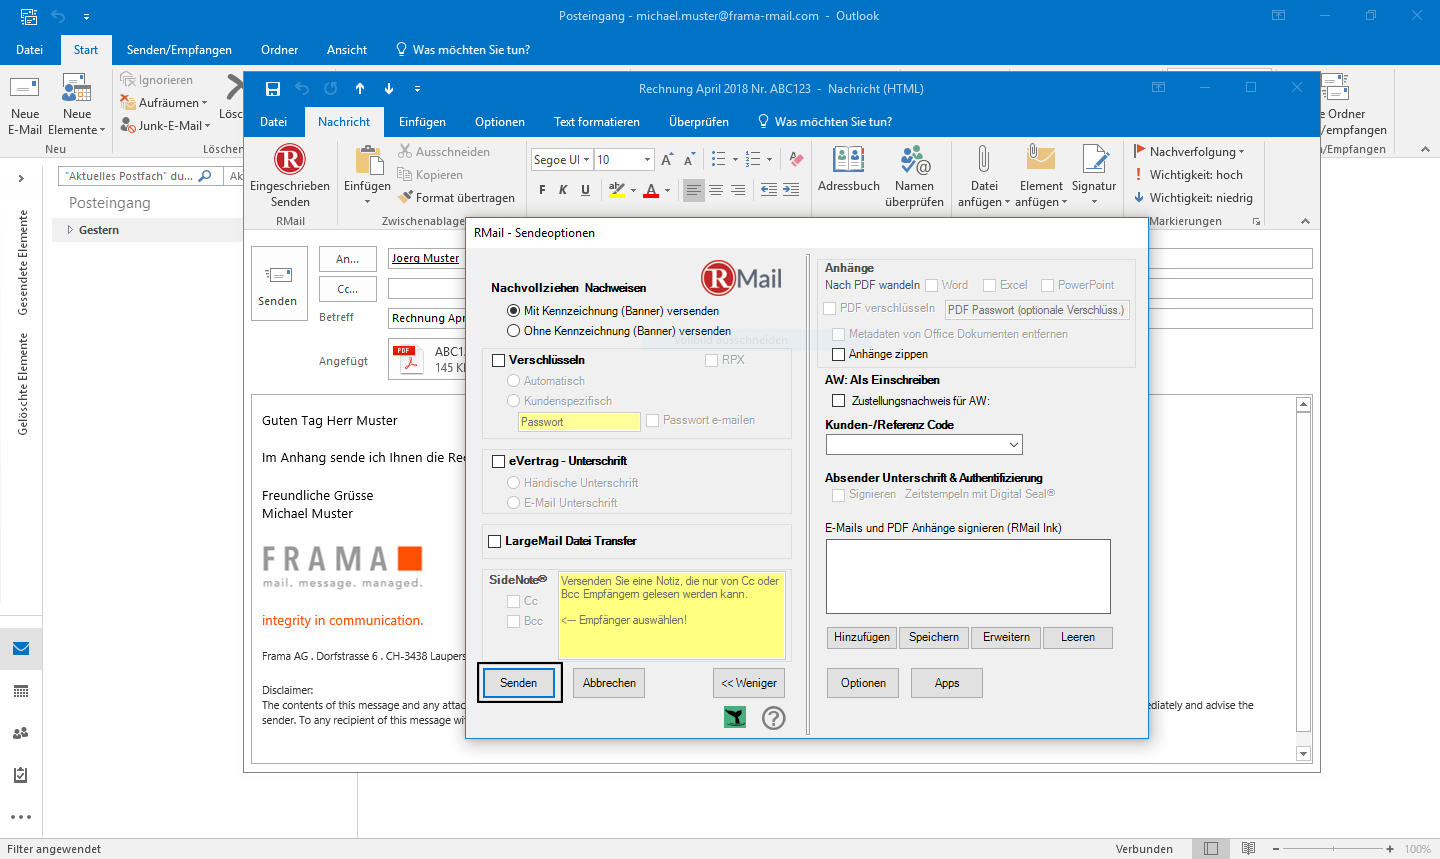Switch to the Text formatieren tab
The height and width of the screenshot is (859, 1440).
point(597,122)
